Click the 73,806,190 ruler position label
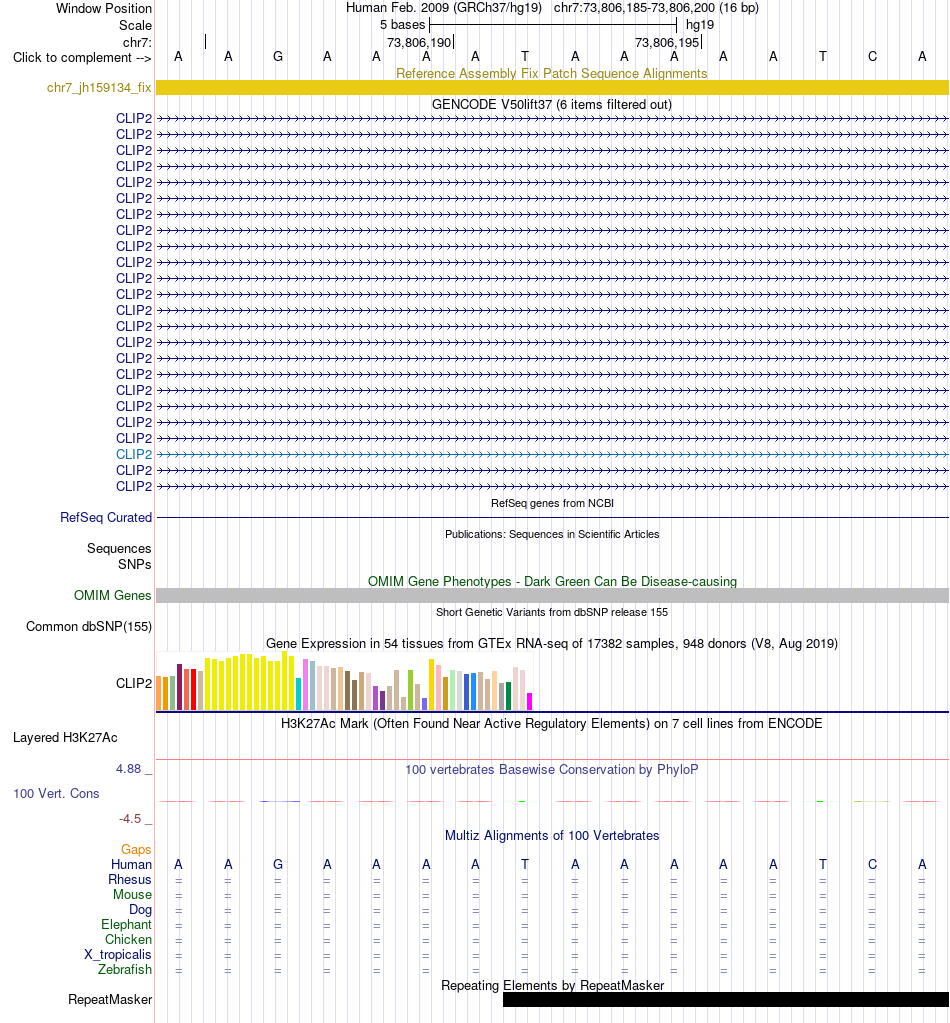 click(419, 42)
